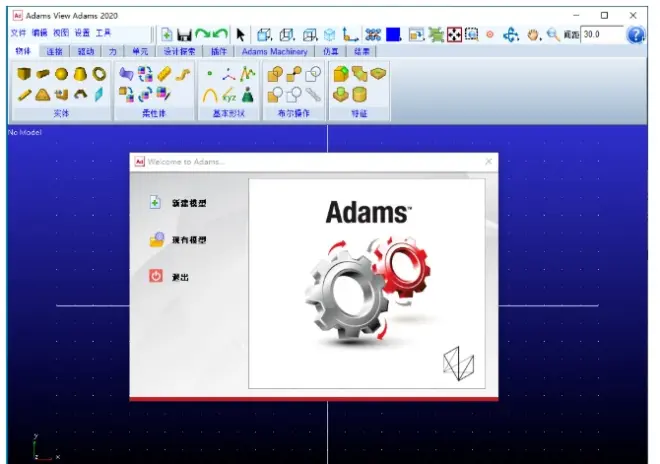Pick the marker XYZ construction tool

229,95
